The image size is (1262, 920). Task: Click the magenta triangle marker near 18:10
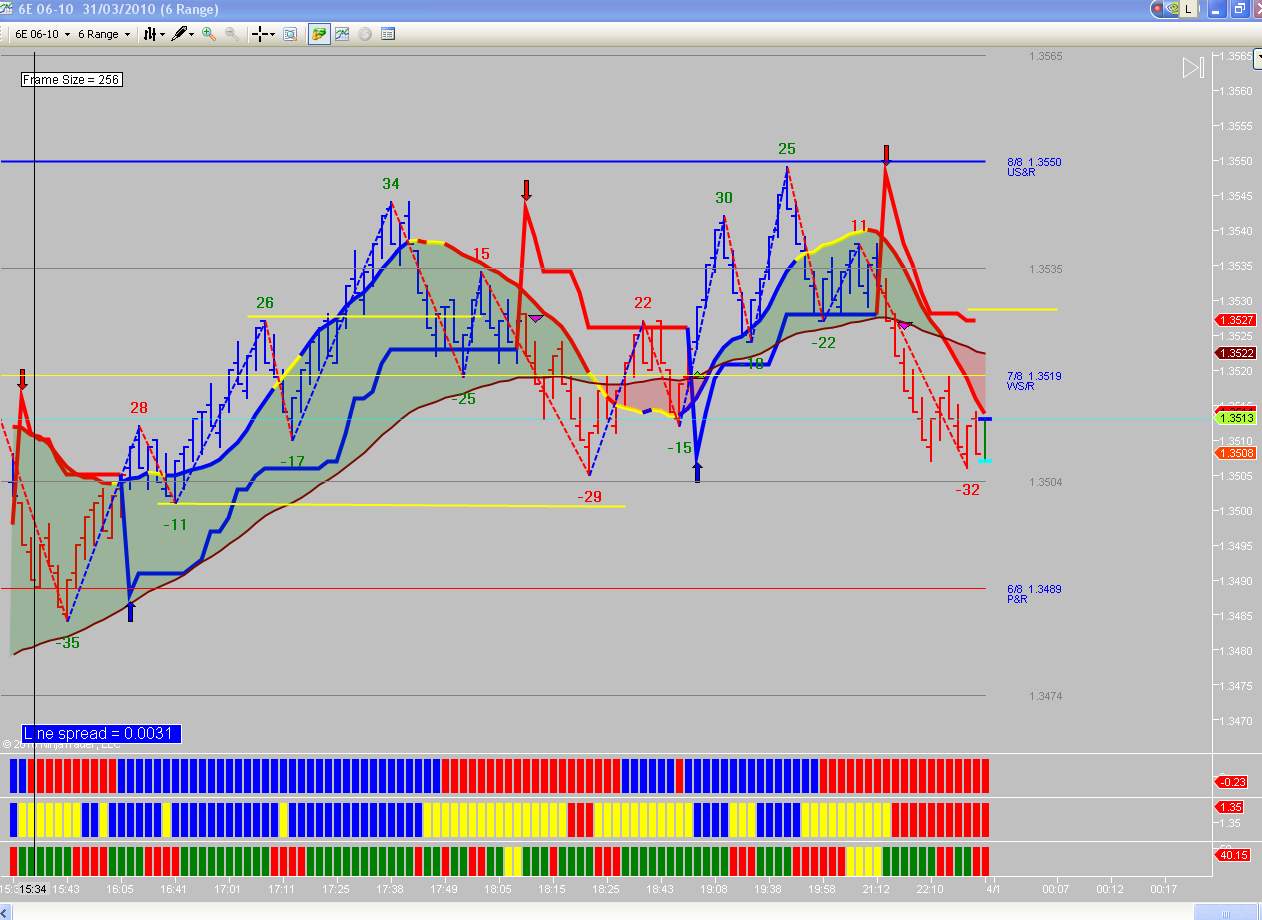[x=536, y=318]
